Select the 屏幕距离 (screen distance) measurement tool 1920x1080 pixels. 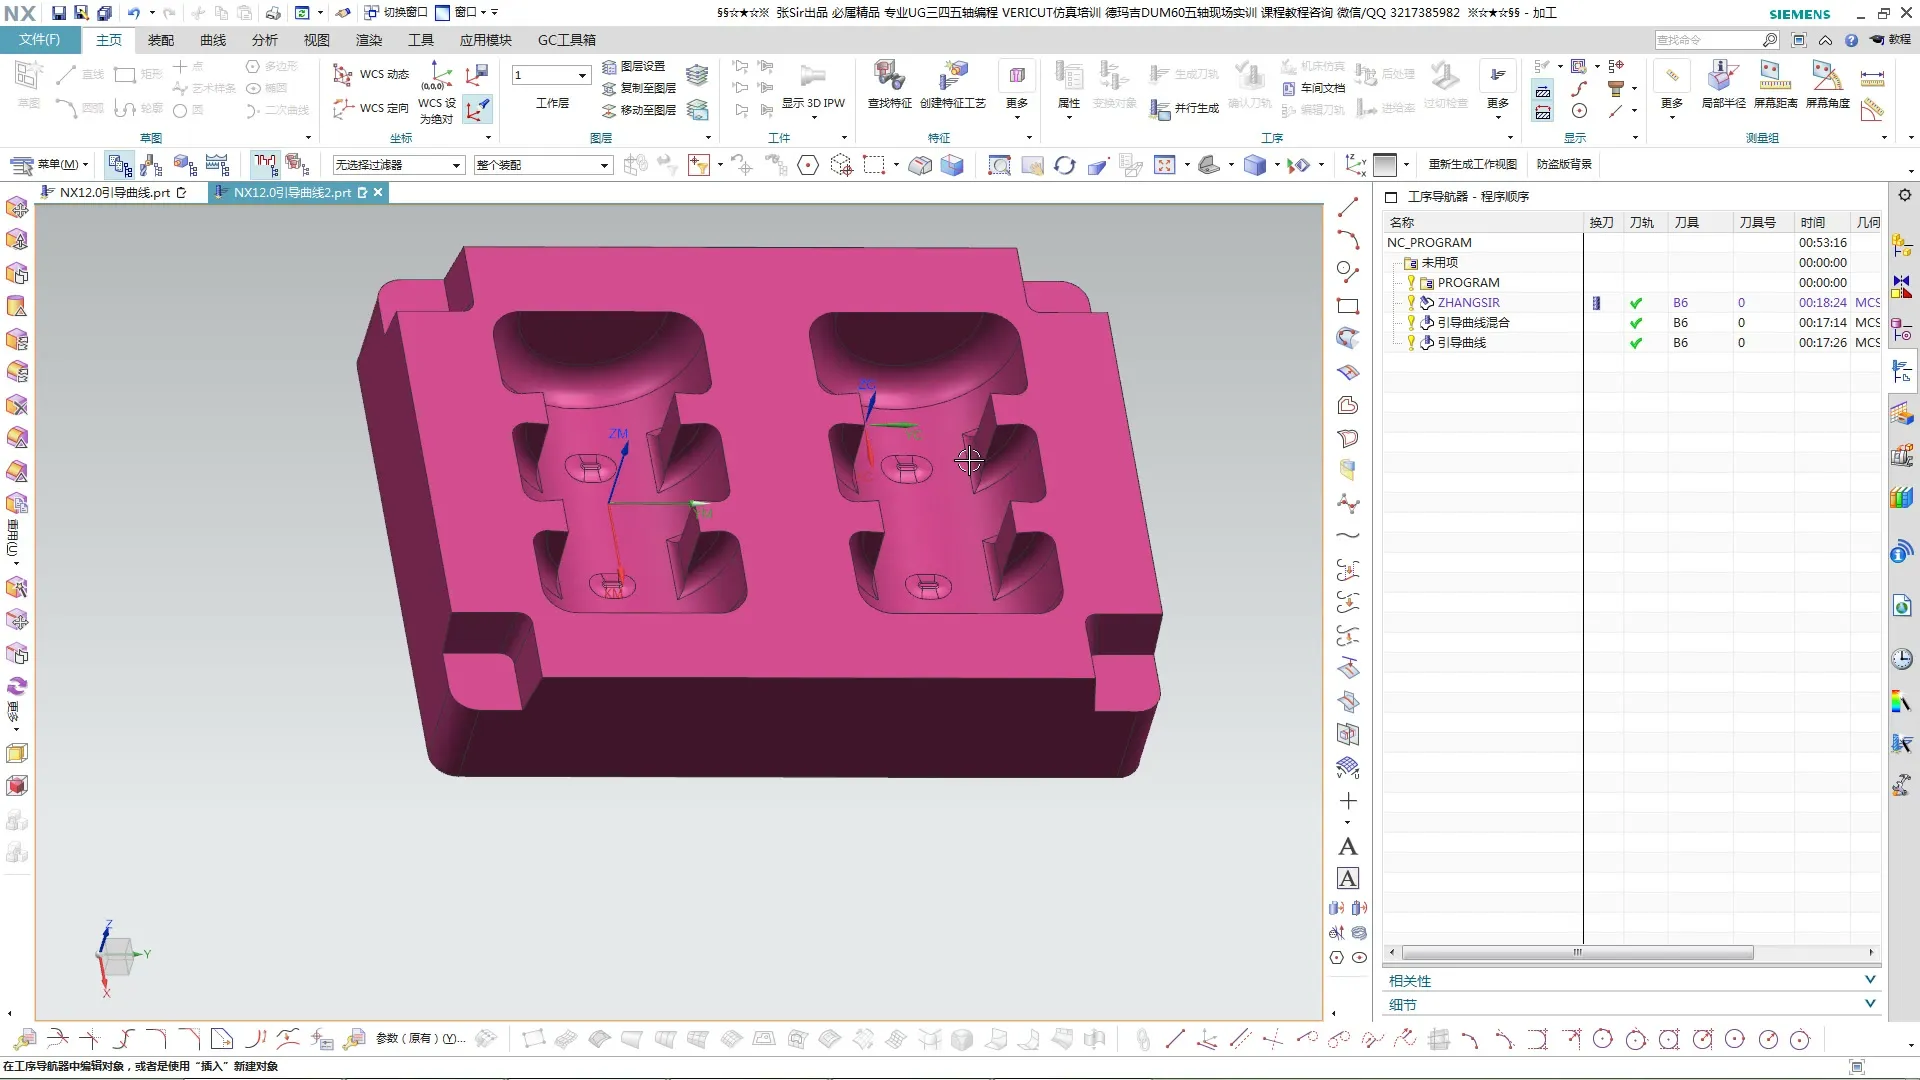click(1774, 77)
